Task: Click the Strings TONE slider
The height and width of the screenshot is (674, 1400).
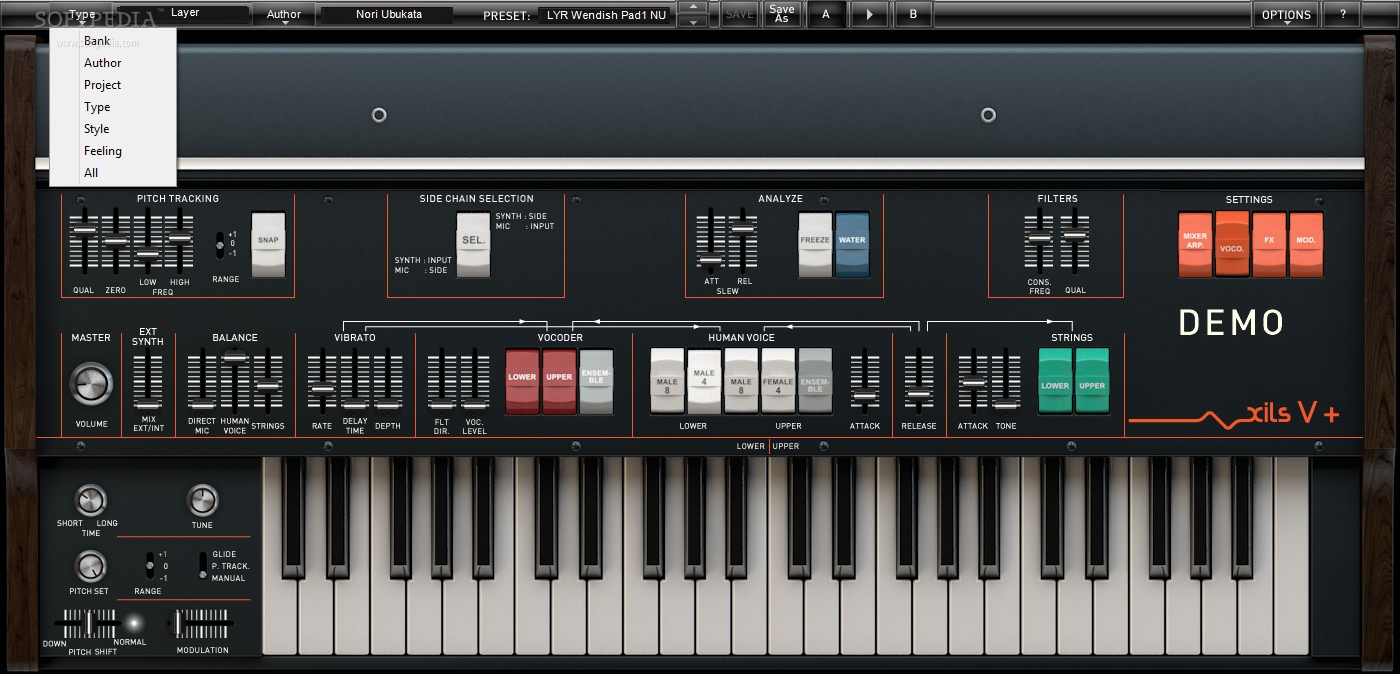Action: (1005, 382)
